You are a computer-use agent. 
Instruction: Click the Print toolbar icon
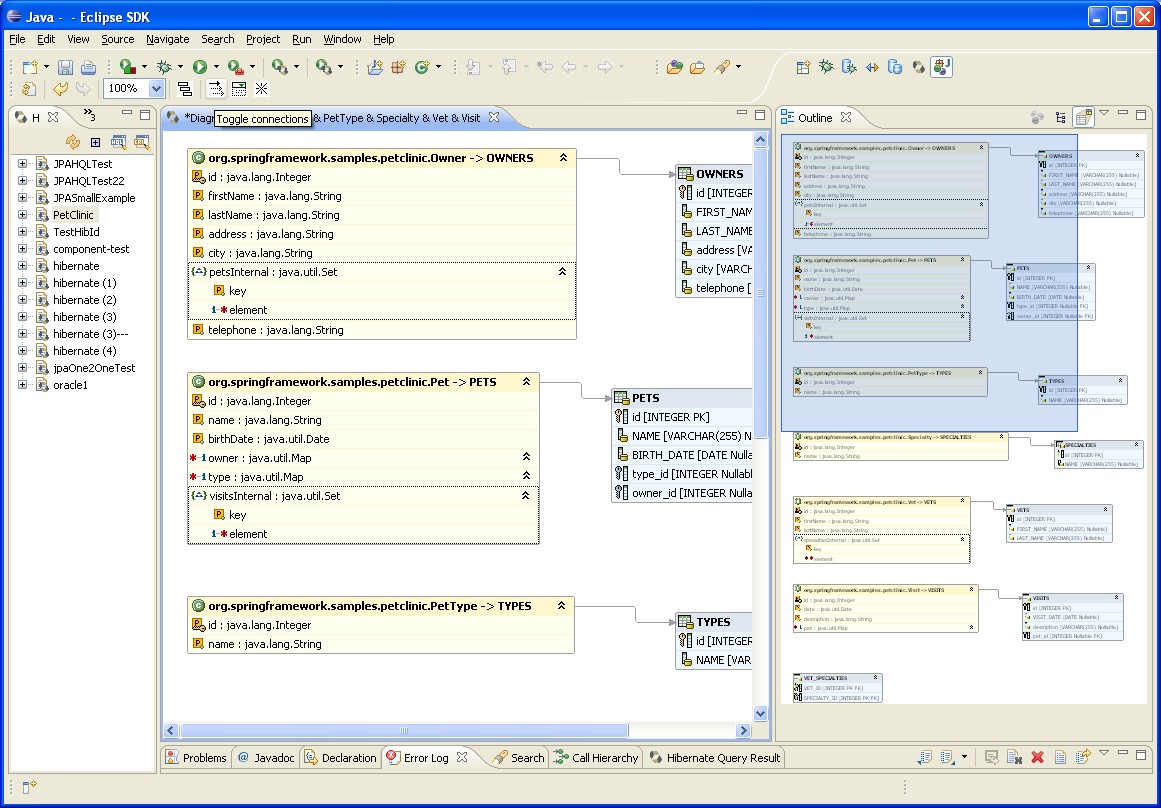click(x=88, y=67)
